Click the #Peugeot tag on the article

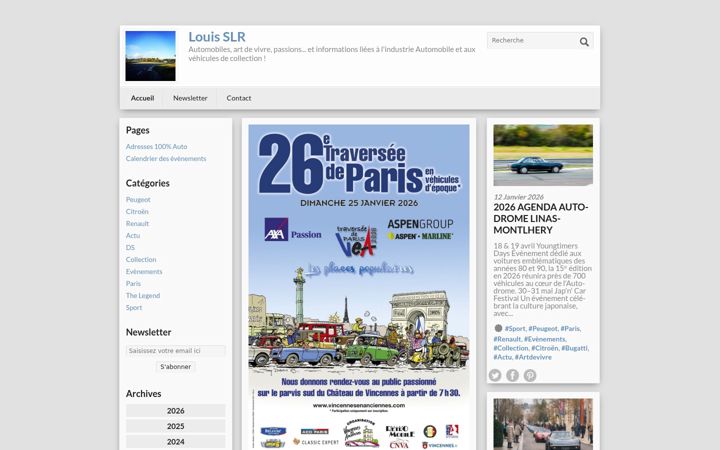(543, 328)
